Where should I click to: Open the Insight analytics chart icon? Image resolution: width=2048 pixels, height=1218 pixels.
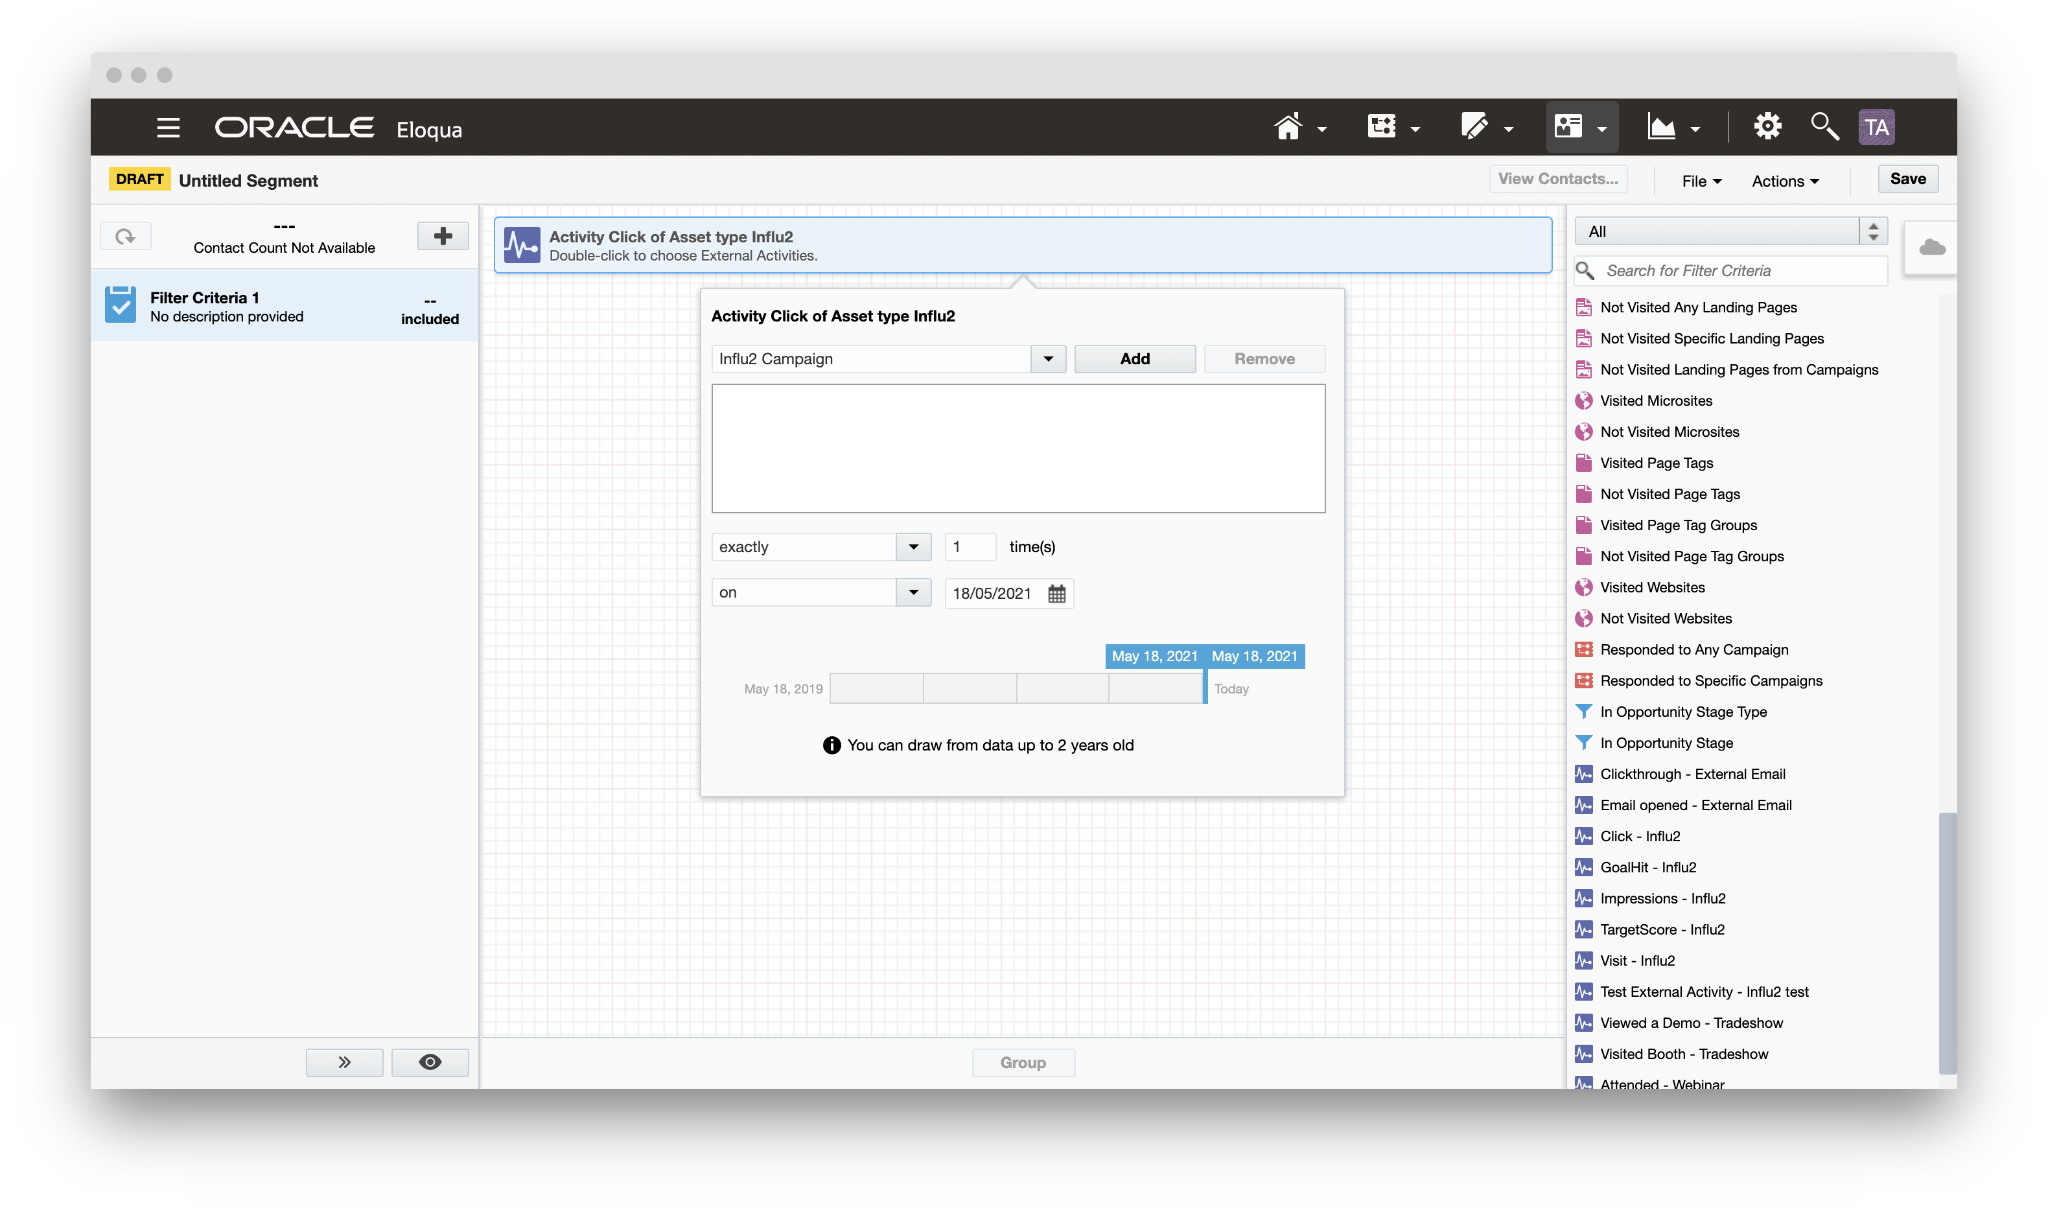click(x=1662, y=127)
